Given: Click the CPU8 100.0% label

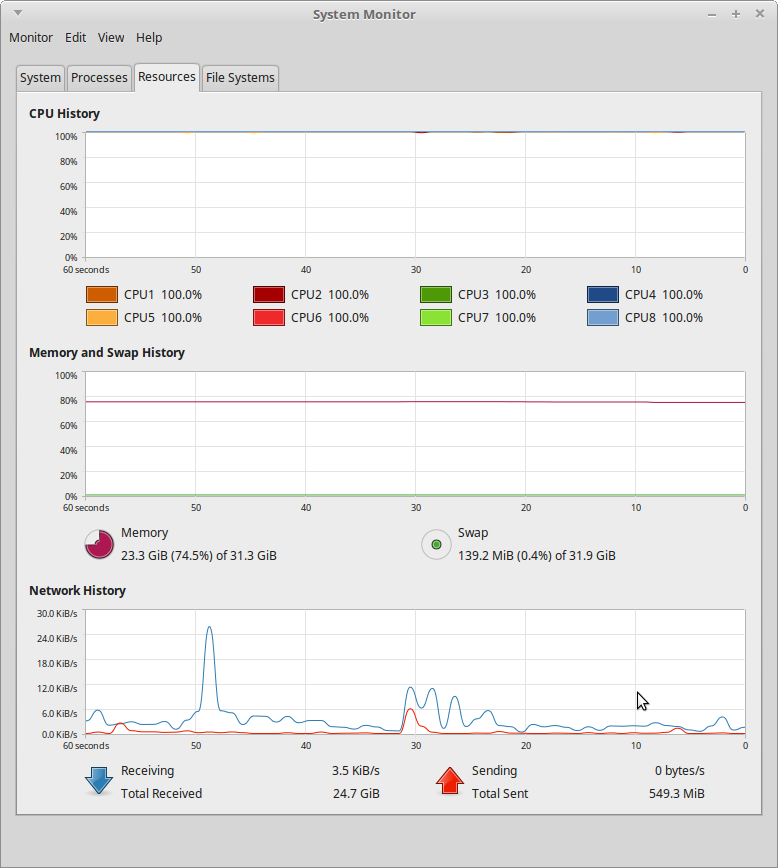Looking at the screenshot, I should 664,318.
